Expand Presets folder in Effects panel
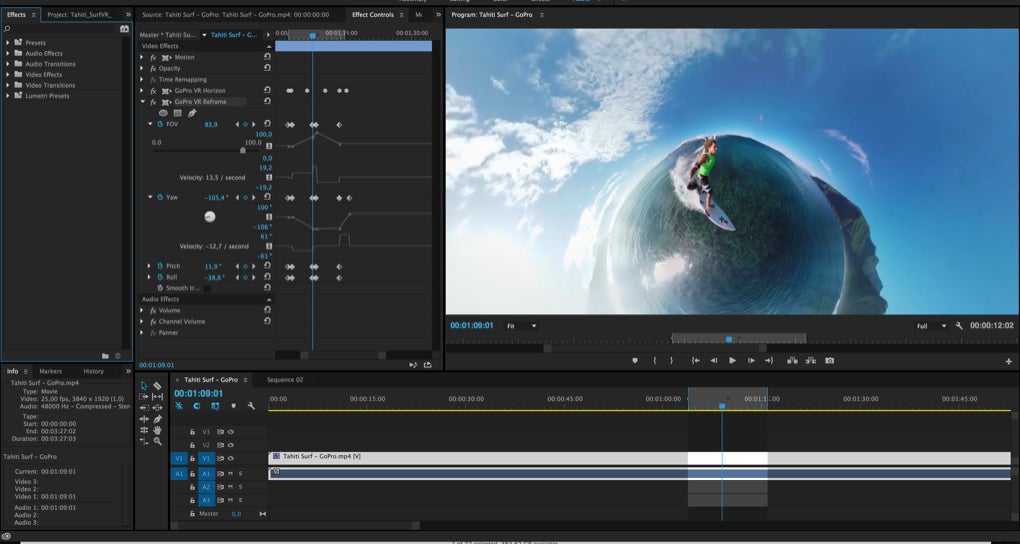Screen dimensions: 1020x544 click(x=8, y=42)
